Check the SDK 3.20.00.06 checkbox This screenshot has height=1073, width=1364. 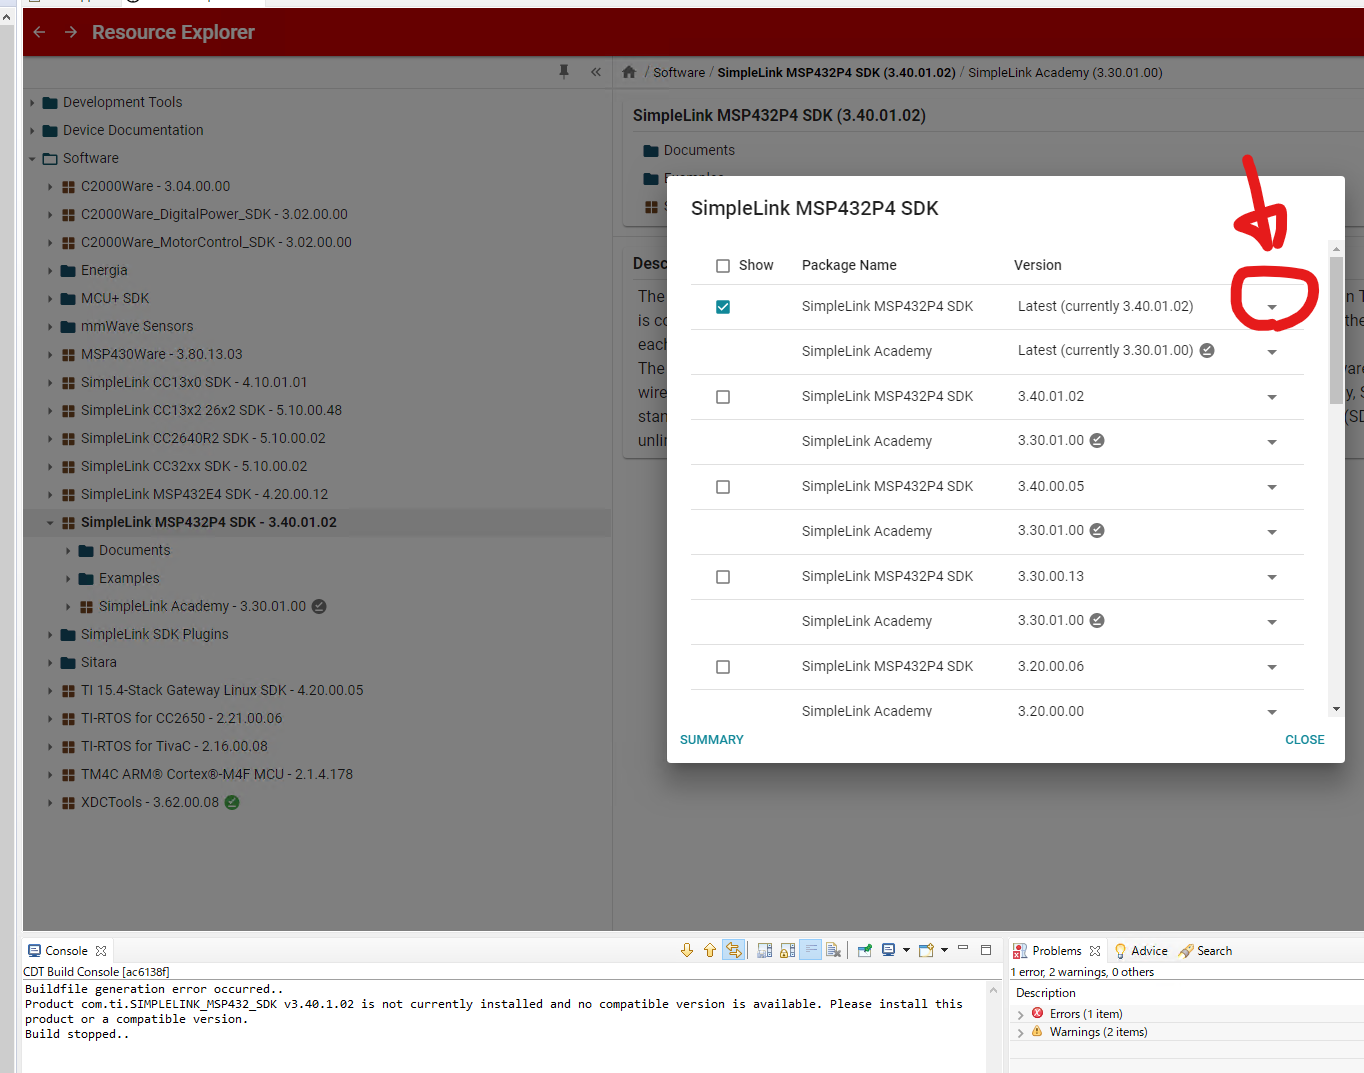click(x=723, y=667)
